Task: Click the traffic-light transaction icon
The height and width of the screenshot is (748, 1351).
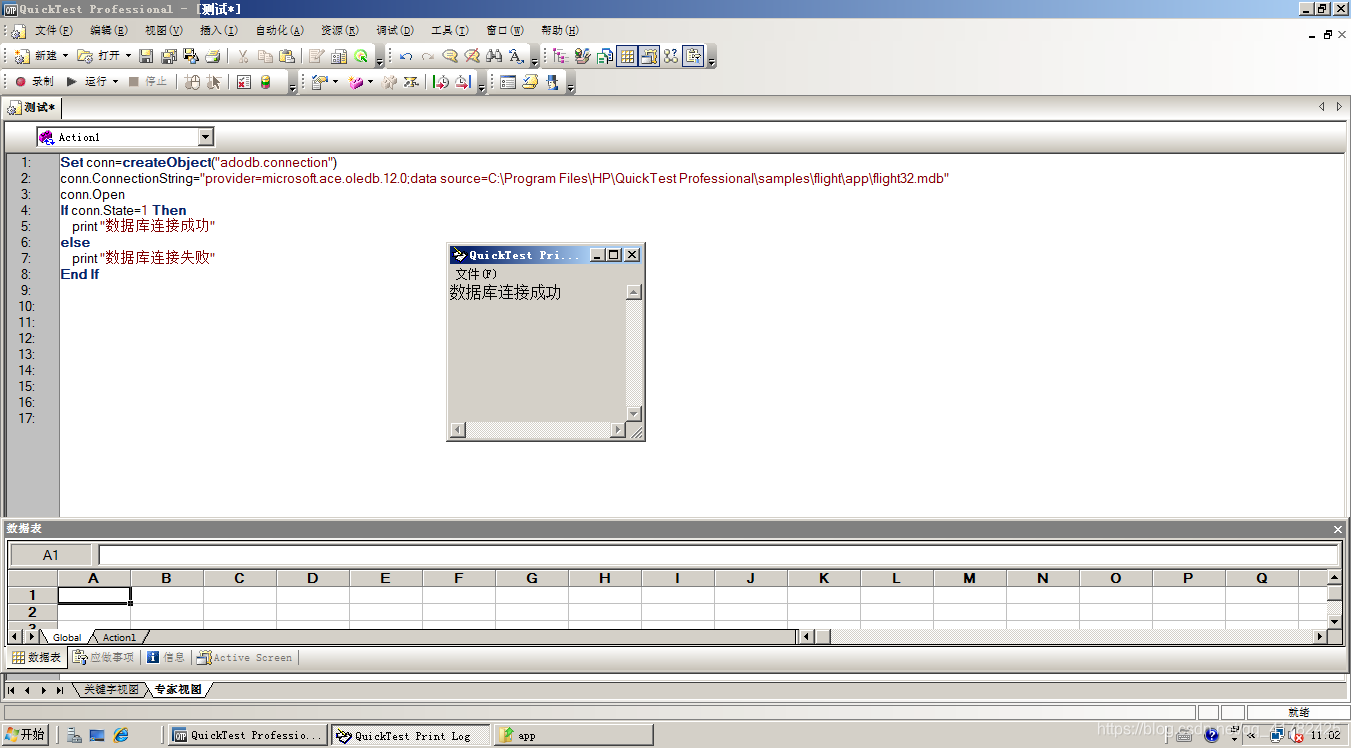Action: (266, 82)
